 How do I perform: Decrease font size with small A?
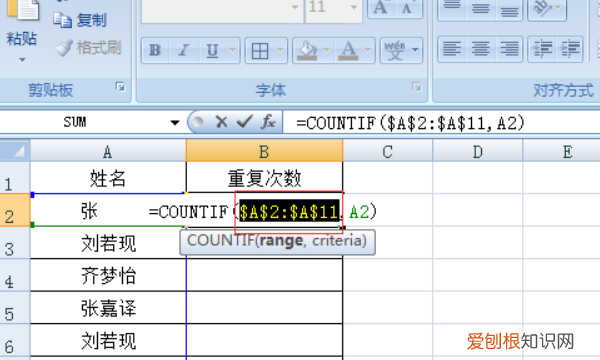click(408, 8)
